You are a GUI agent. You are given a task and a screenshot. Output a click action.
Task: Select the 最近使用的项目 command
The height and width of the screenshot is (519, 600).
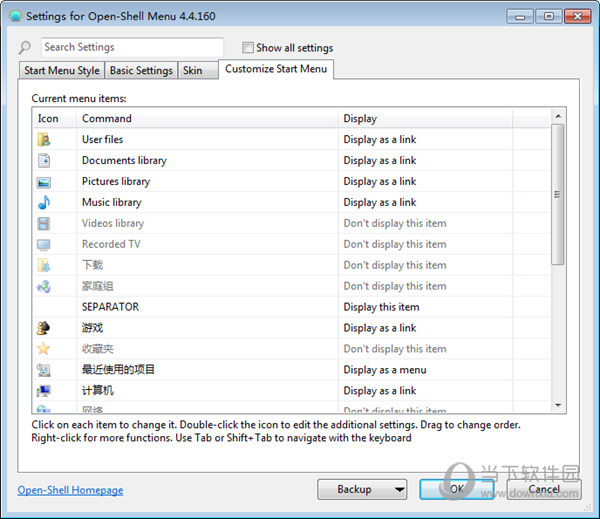(x=118, y=370)
